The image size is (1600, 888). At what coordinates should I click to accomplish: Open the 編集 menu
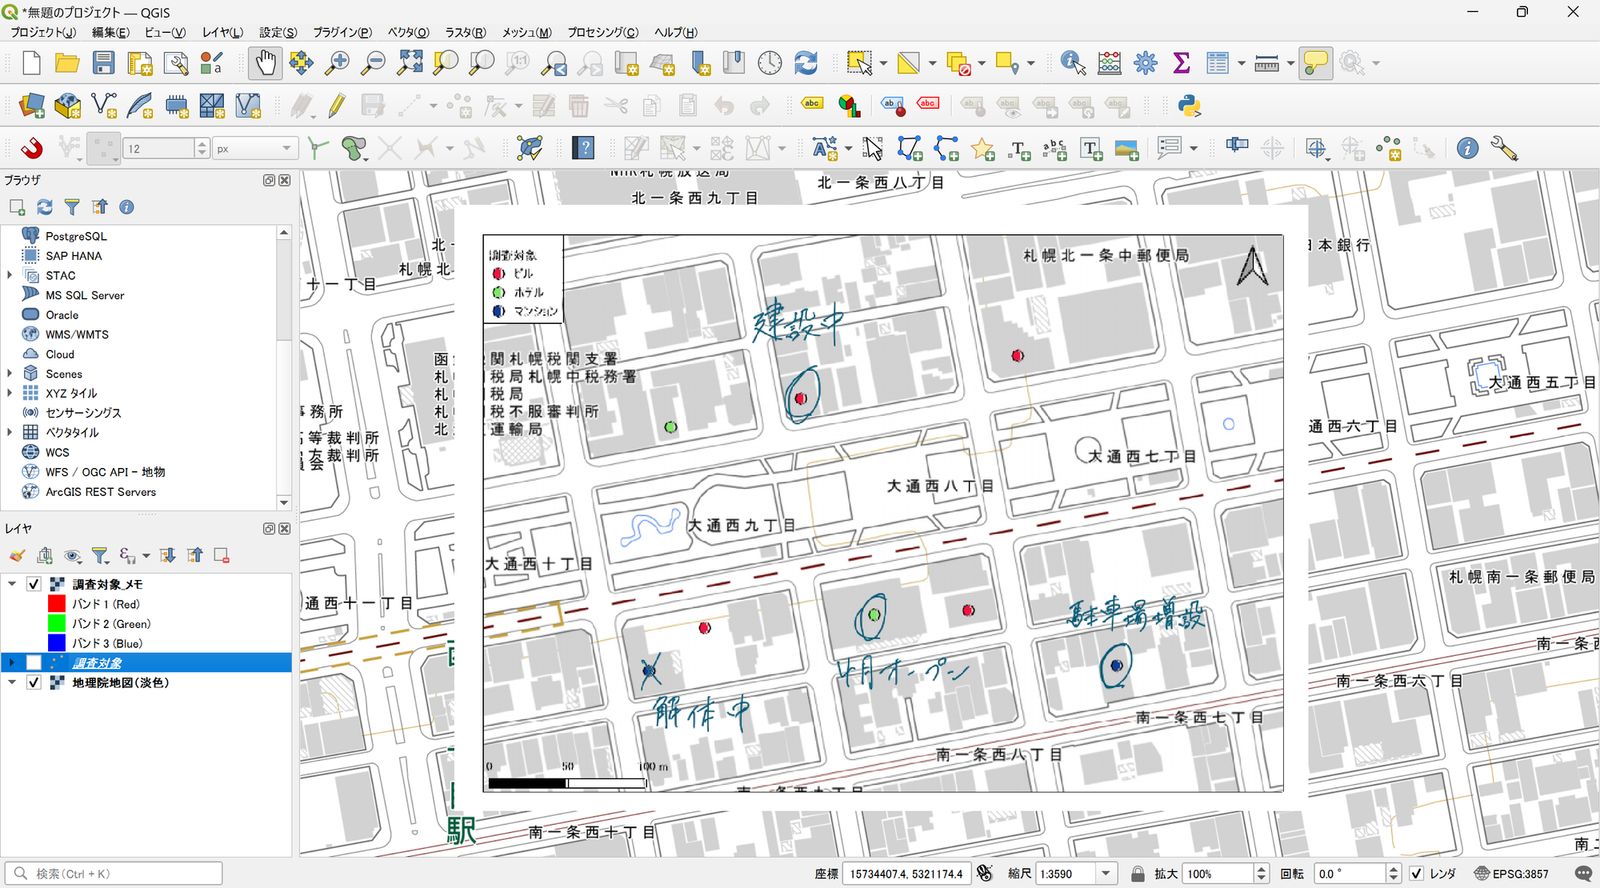pyautogui.click(x=110, y=32)
